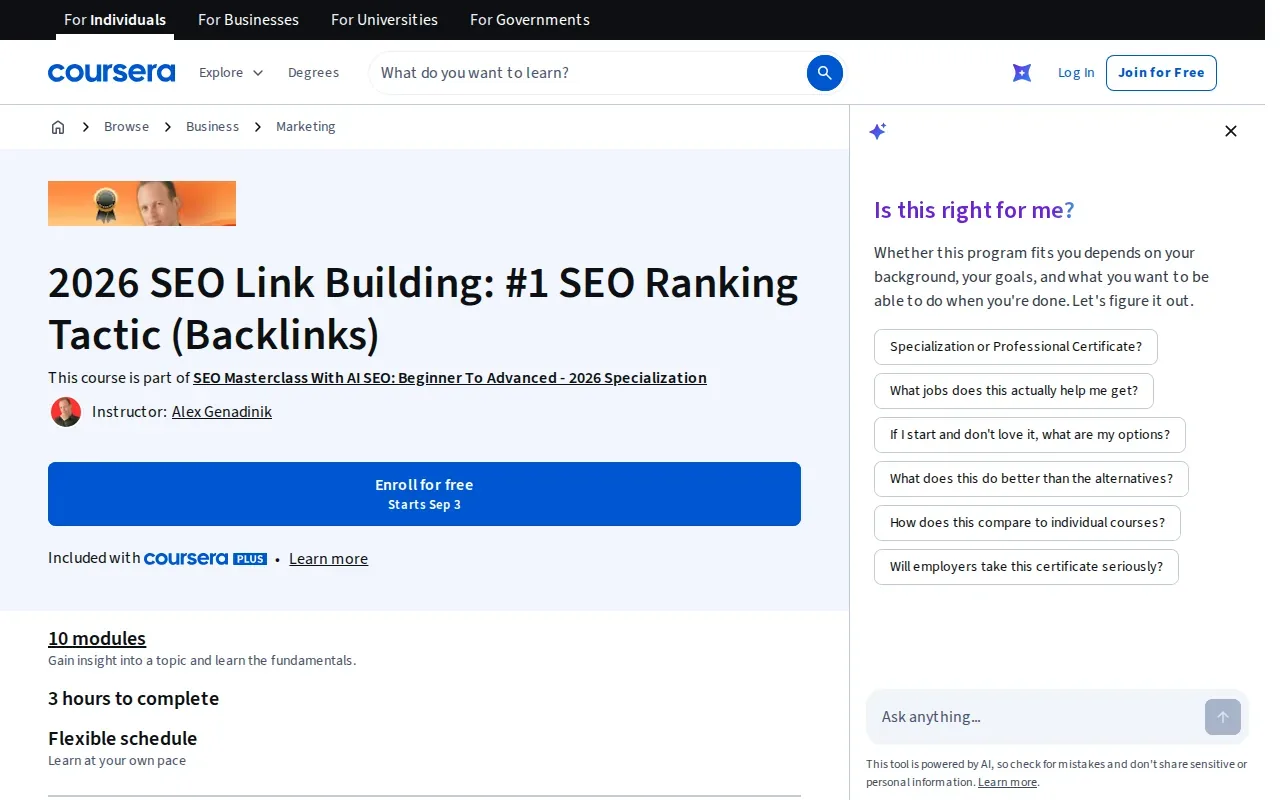Select 'How does this compare to individual courses?'

point(1027,523)
